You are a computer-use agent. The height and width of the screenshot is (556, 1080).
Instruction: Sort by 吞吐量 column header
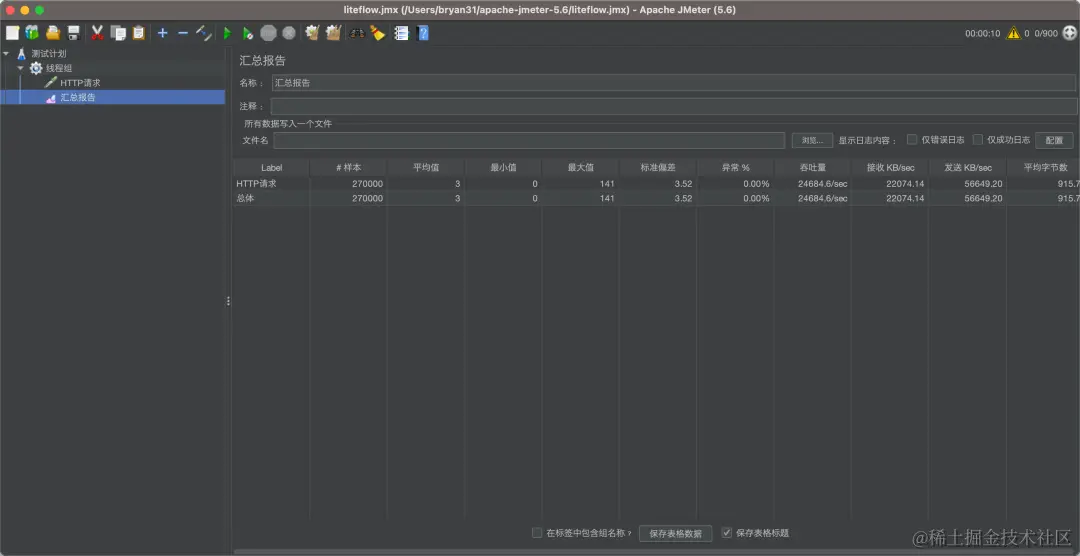tap(813, 167)
